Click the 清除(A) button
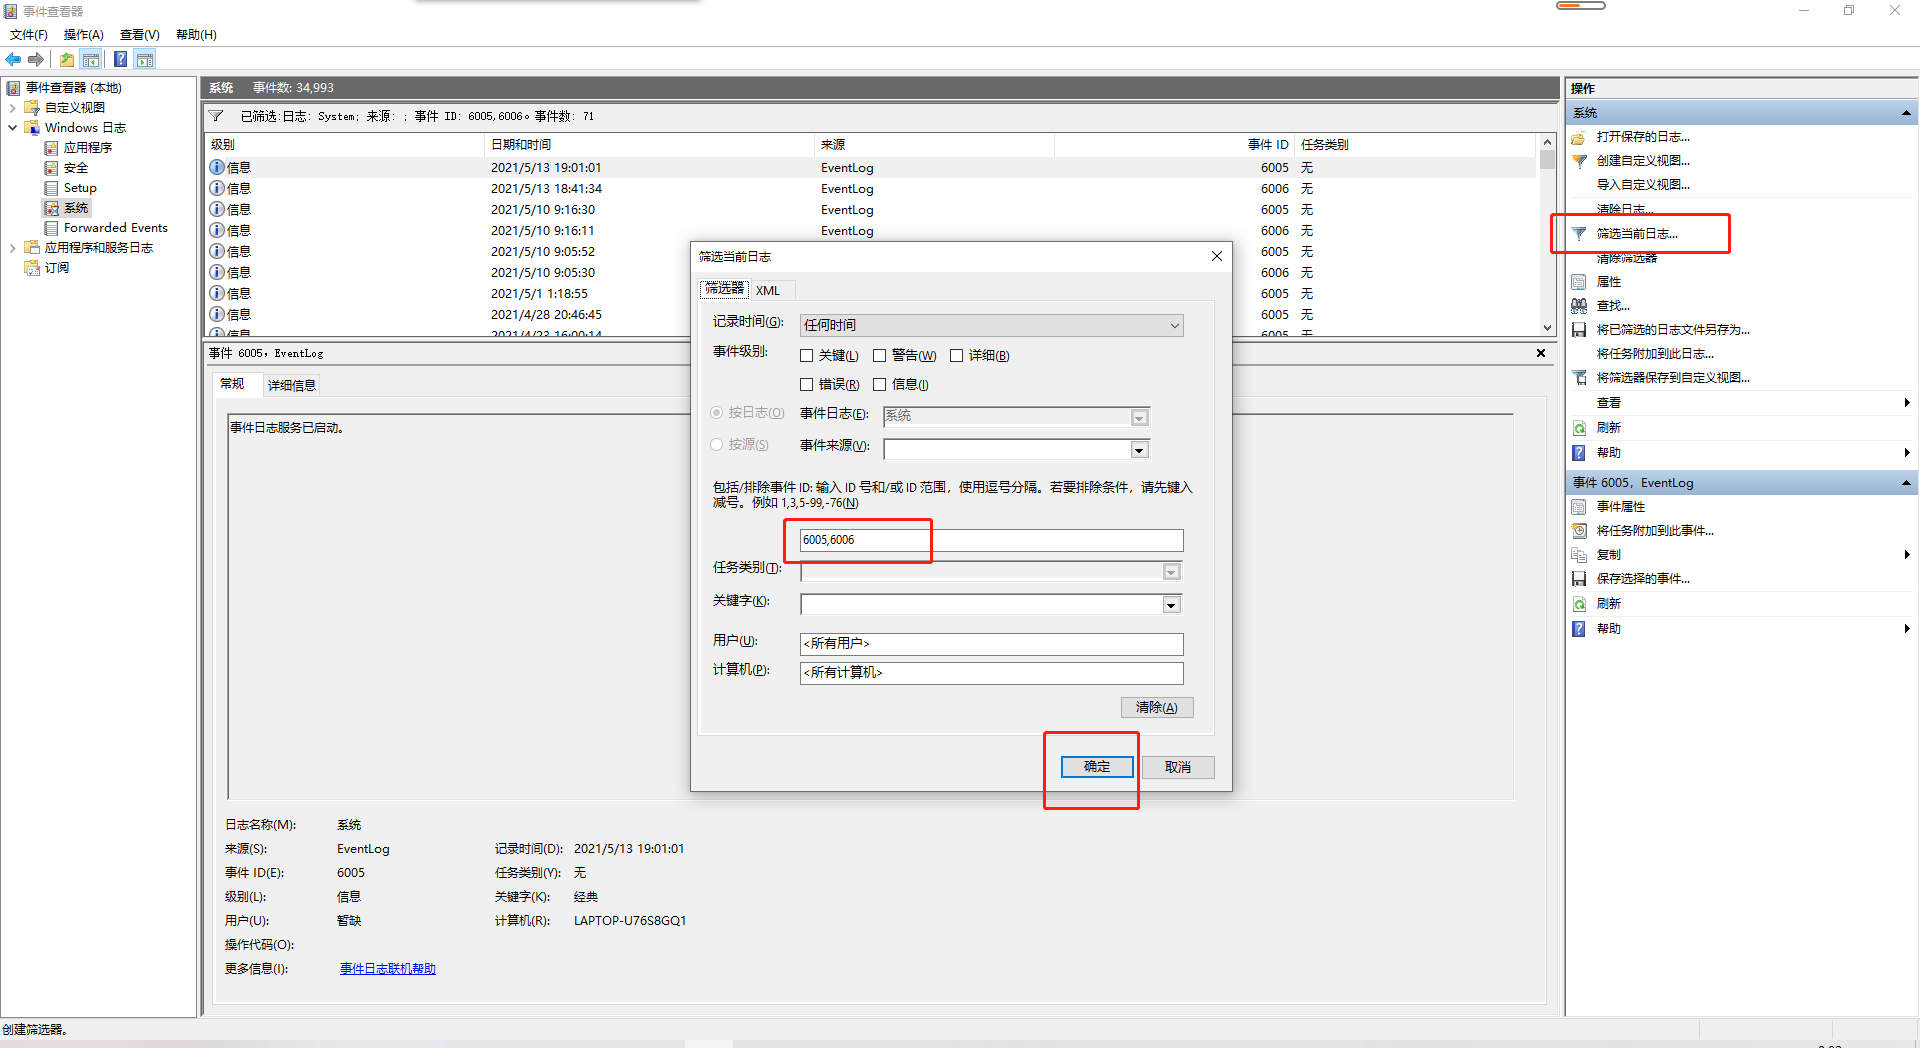This screenshot has height=1048, width=1920. click(x=1157, y=708)
